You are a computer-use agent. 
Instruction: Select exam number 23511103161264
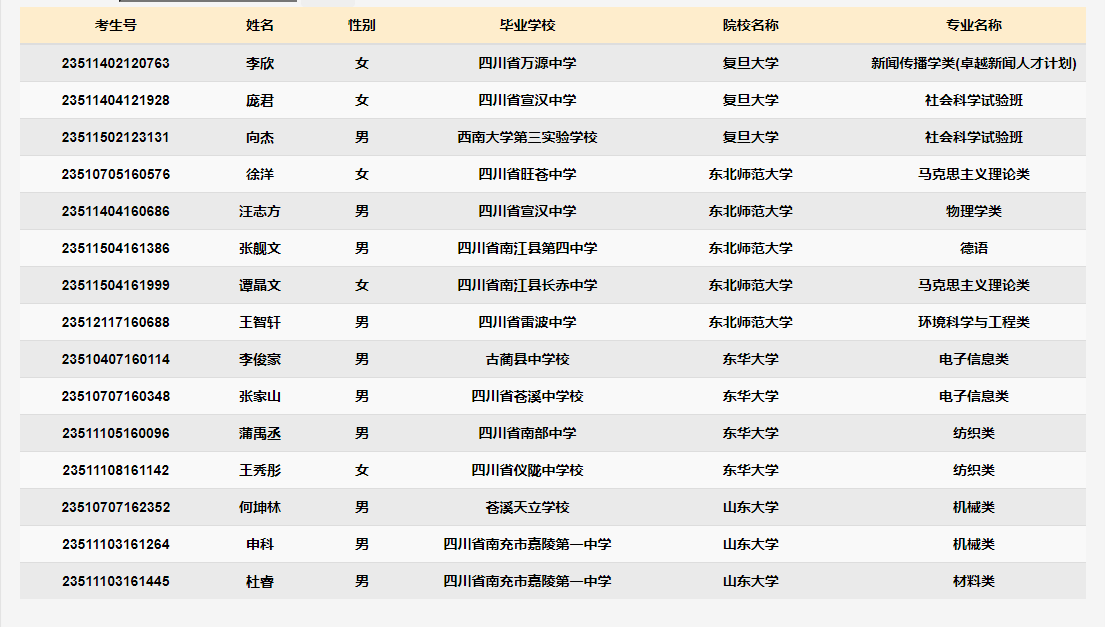click(116, 544)
